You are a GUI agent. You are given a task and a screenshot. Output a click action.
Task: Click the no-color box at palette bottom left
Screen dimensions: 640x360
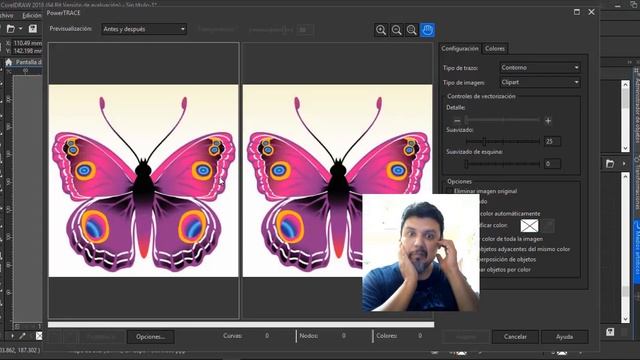point(39,336)
